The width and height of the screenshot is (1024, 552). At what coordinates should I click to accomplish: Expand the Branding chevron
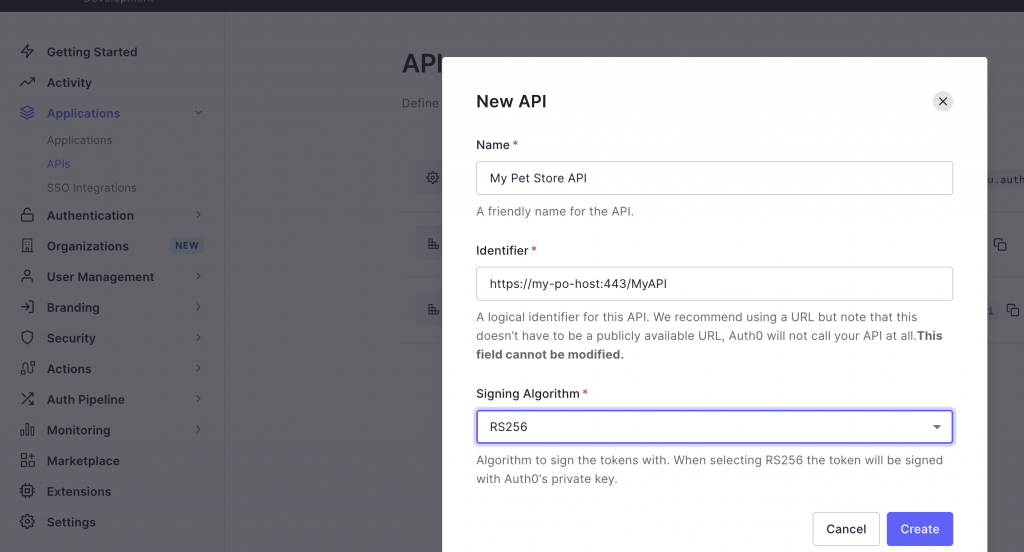[198, 306]
